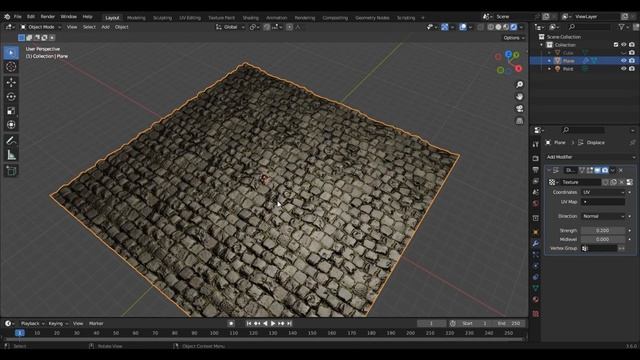This screenshot has width=640, height=360.
Task: Toggle auto keying record button
Action: click(231, 323)
